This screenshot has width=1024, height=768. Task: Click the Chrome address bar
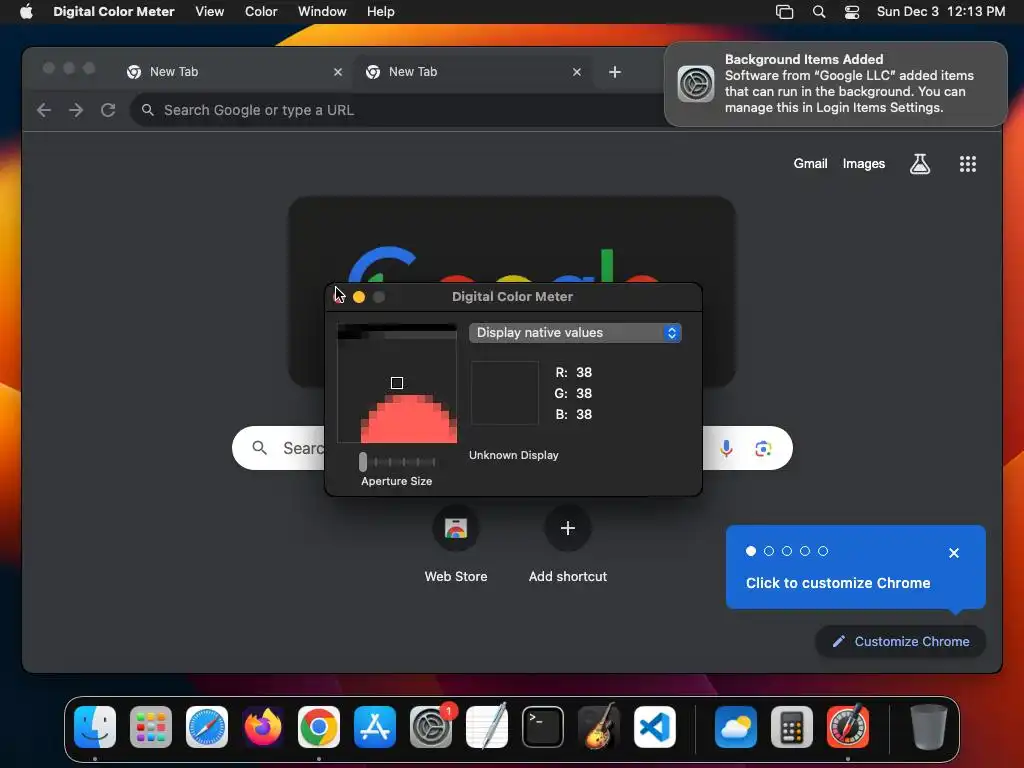tap(397, 110)
